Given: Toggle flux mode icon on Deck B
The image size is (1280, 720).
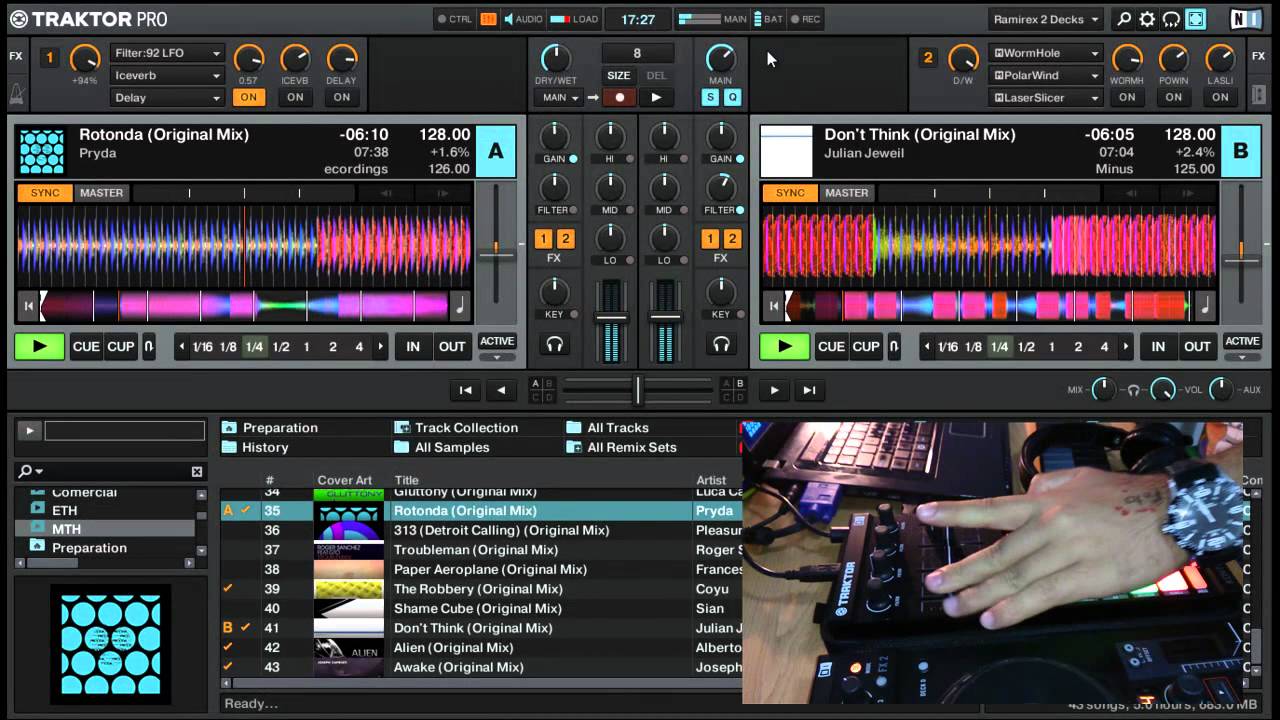Looking at the screenshot, I should click(x=894, y=347).
